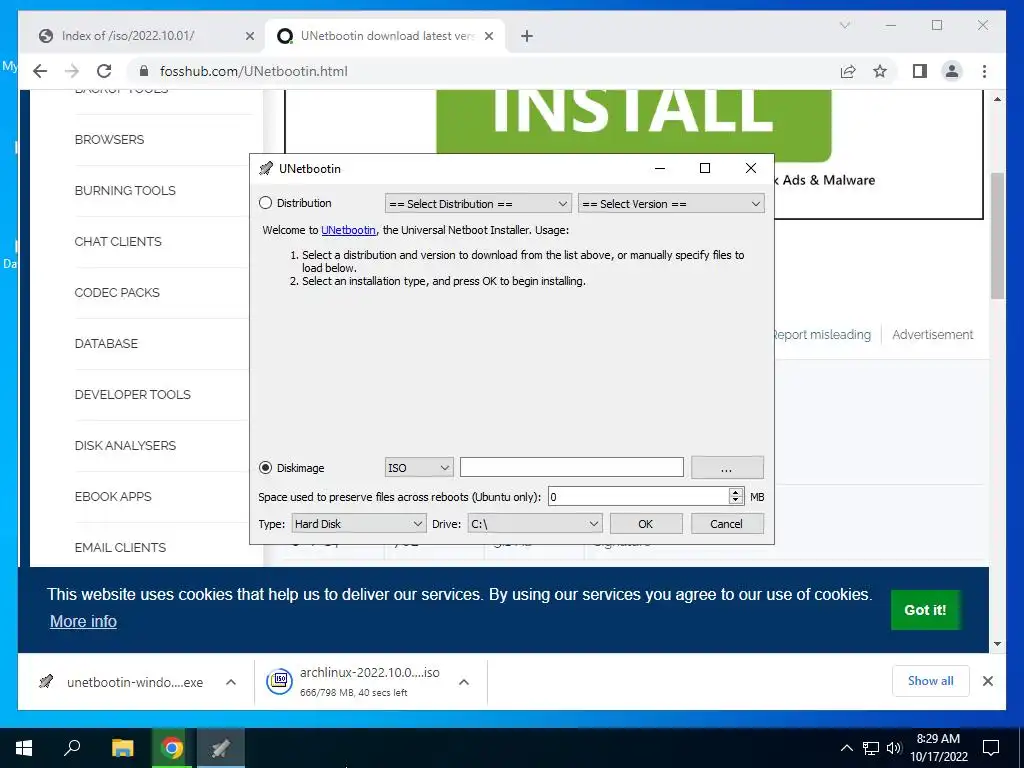1024x768 pixels.
Task: Click the page scrollbar up arrow
Action: pyautogui.click(x=997, y=99)
